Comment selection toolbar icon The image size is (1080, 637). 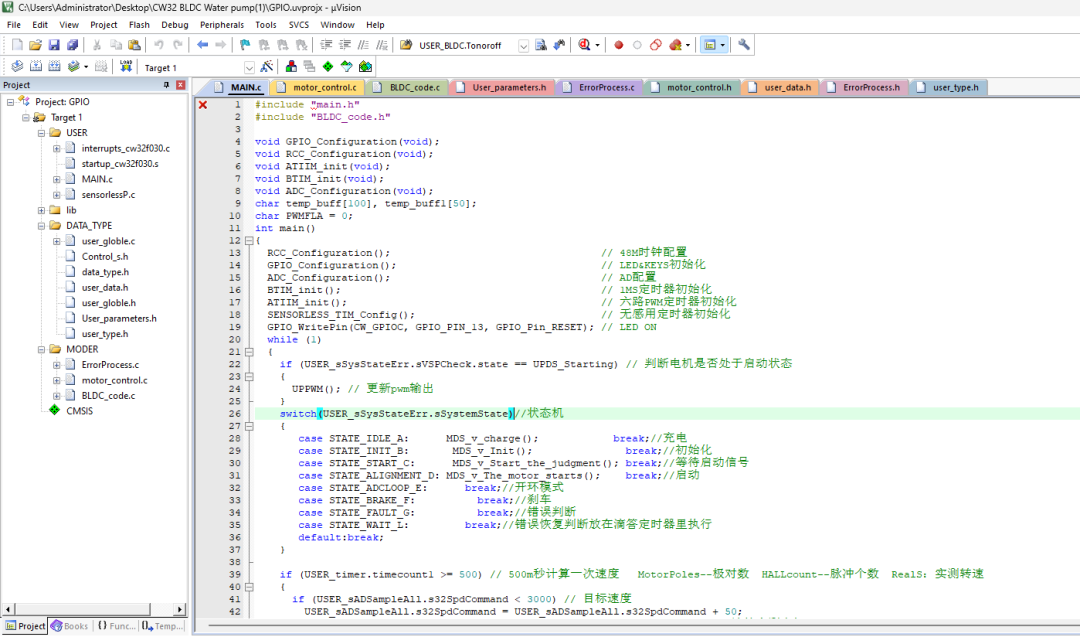363,45
